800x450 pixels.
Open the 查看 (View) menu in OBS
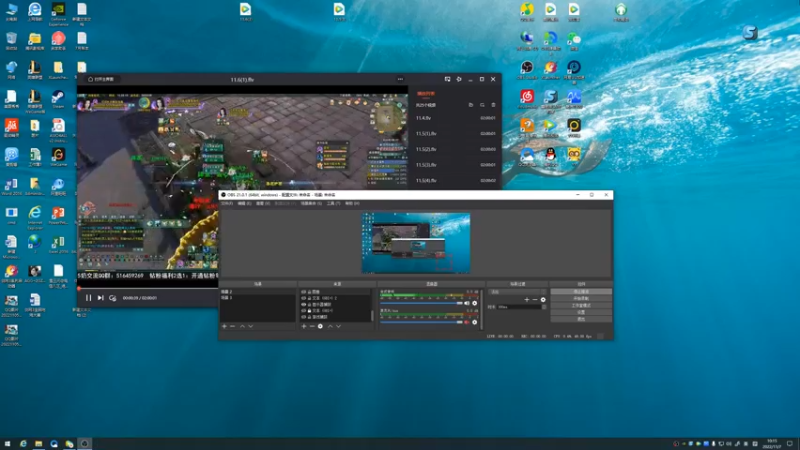[x=263, y=204]
